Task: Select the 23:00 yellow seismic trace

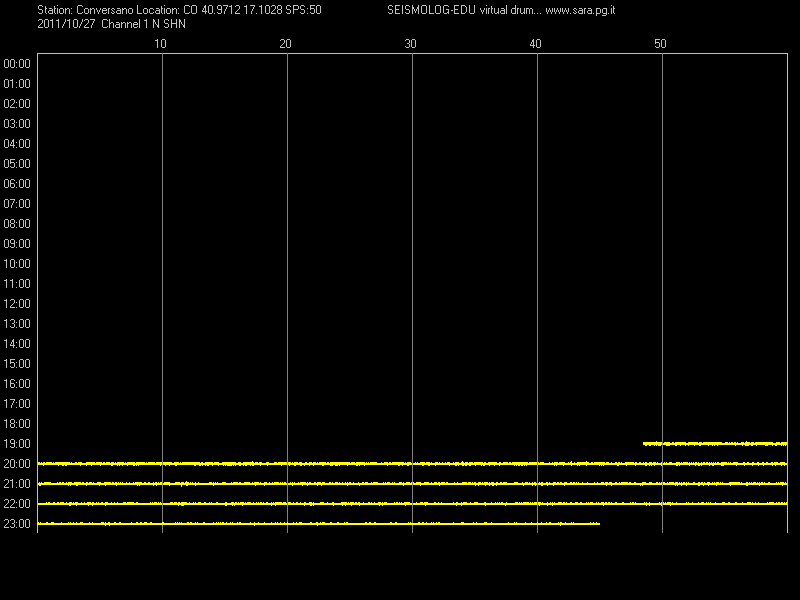Action: point(319,523)
